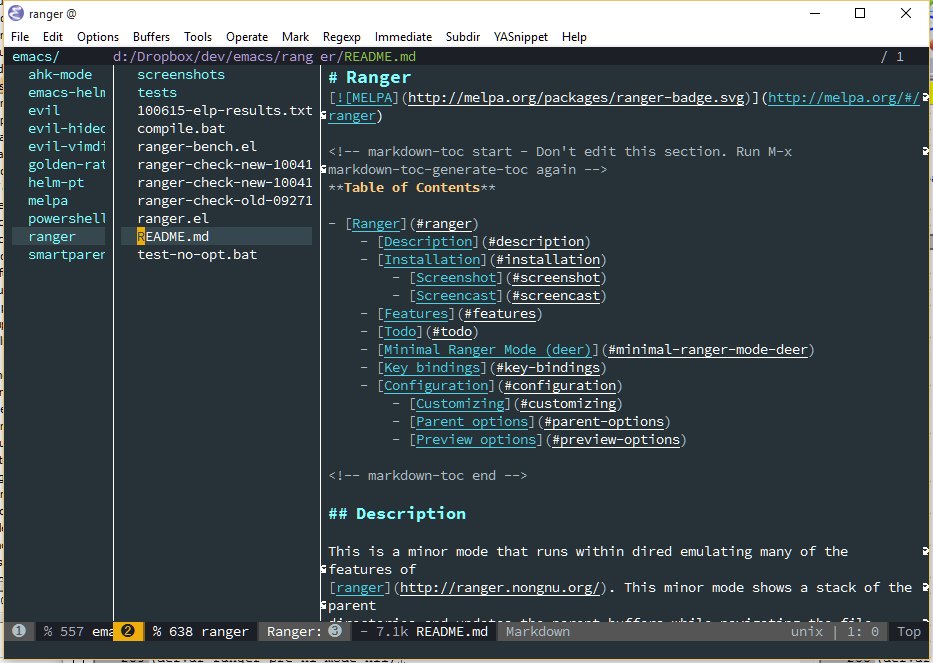Click the unix line-ending indicator
Screen dimensions: 933x663
coord(807,631)
